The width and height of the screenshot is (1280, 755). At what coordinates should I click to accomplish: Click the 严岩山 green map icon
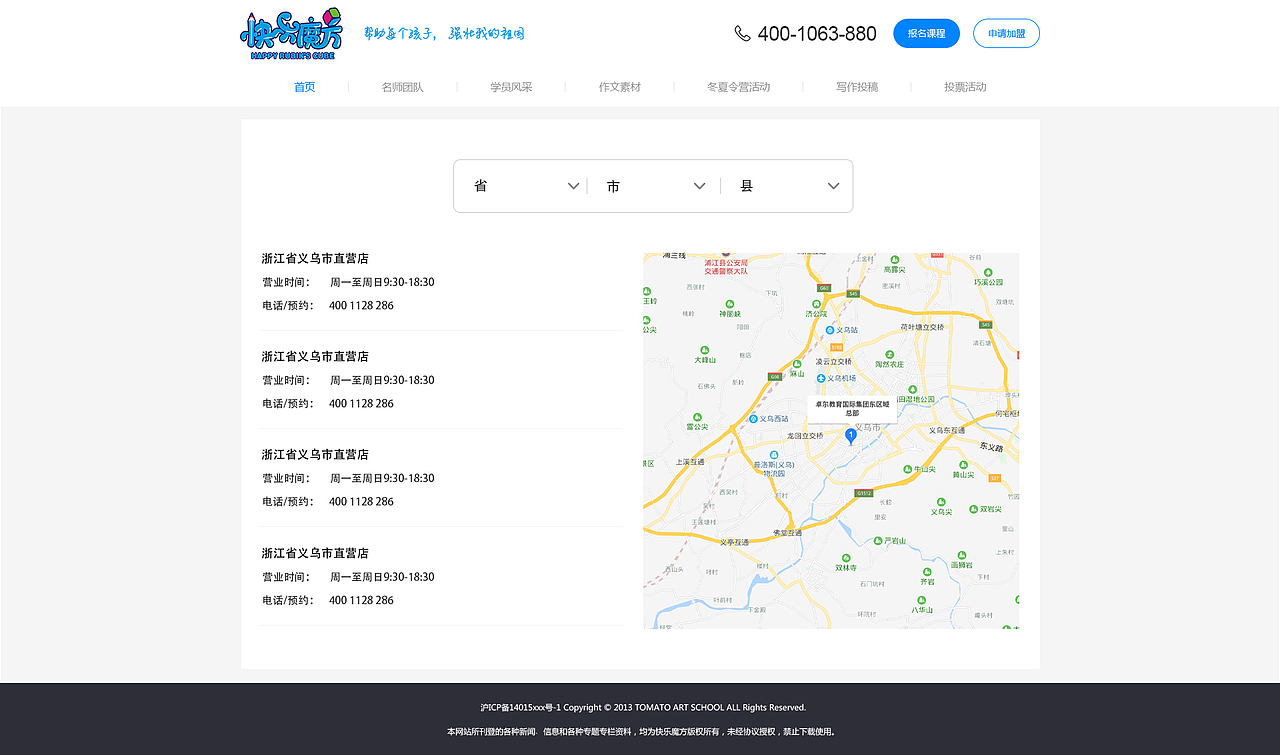point(878,541)
